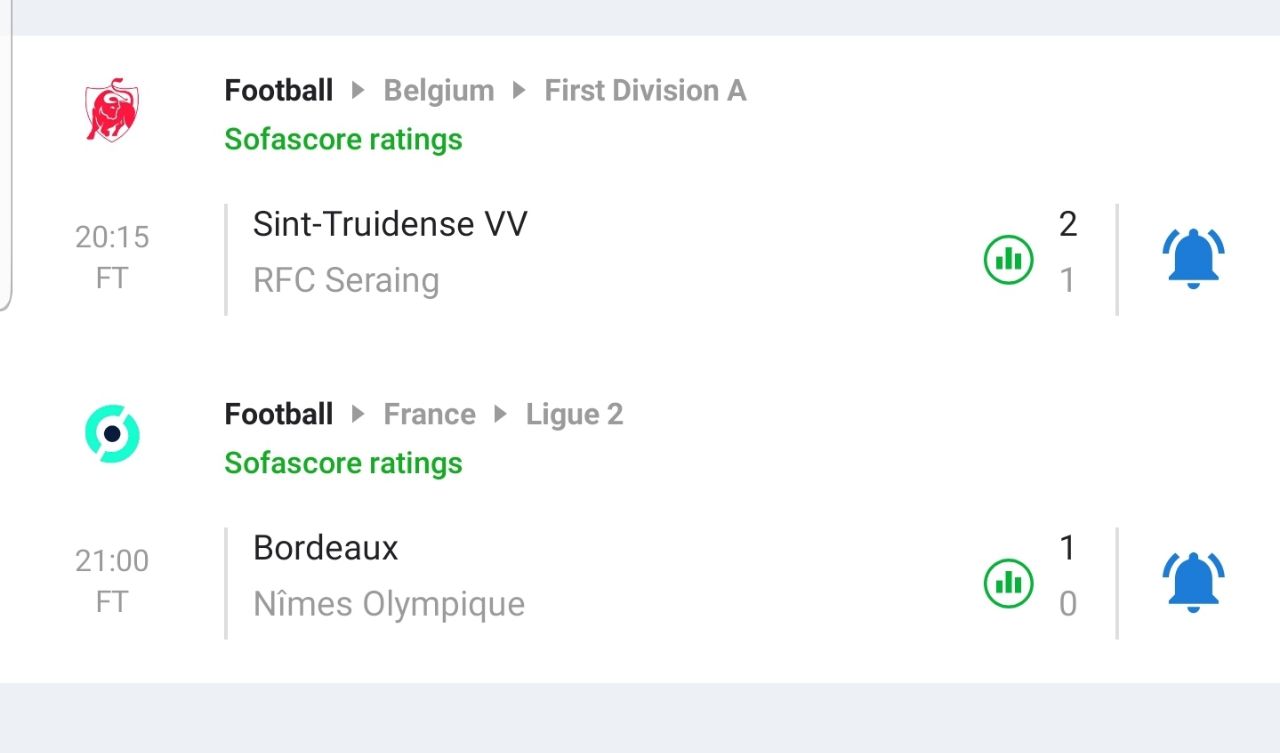View statistics icon for Sint-Truidense match
This screenshot has width=1280, height=753.
(1008, 259)
